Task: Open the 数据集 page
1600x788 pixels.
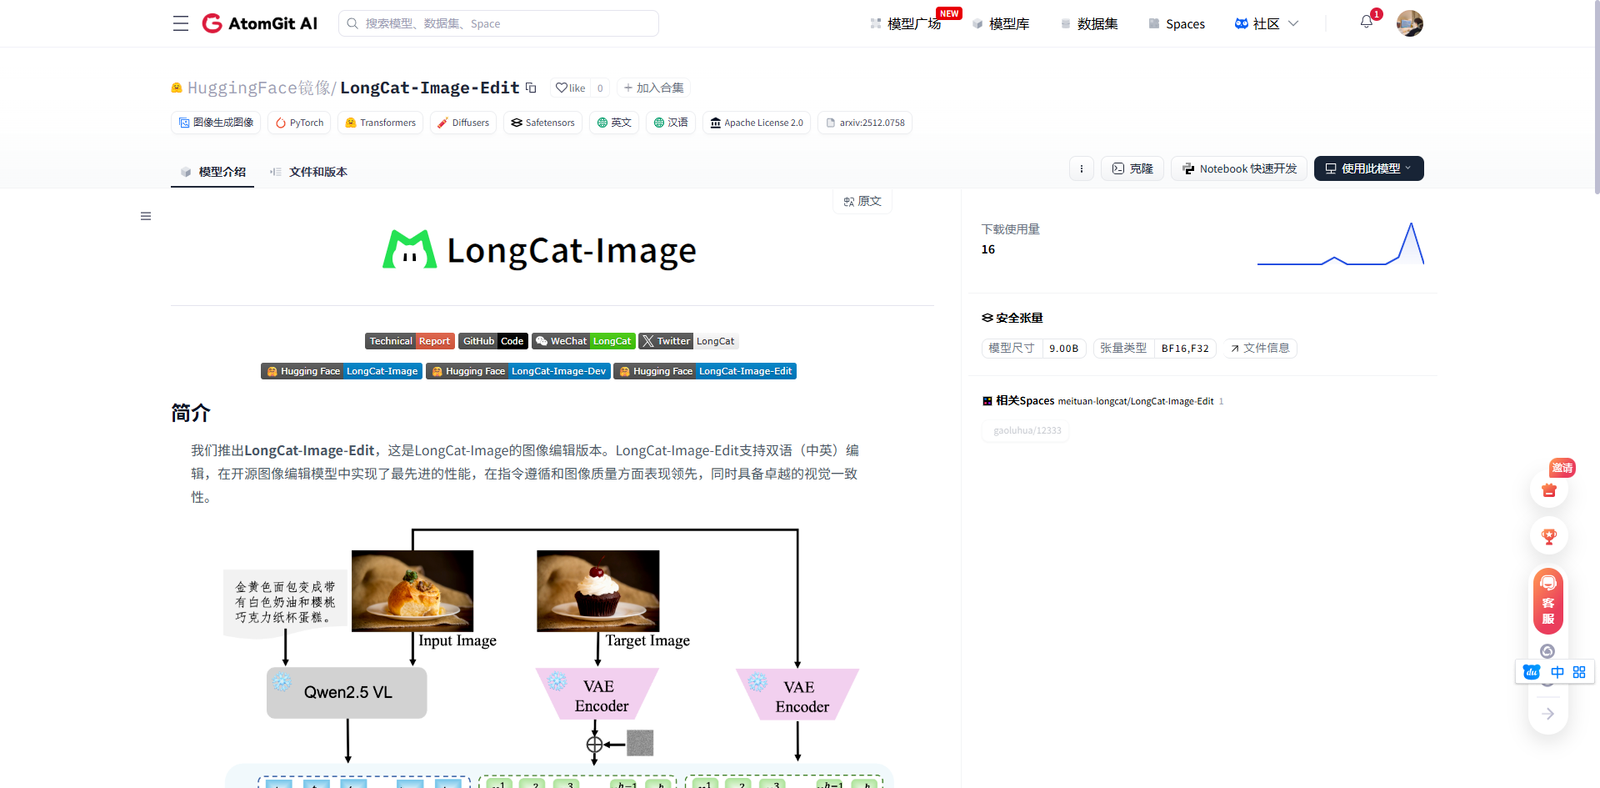Action: [1089, 24]
